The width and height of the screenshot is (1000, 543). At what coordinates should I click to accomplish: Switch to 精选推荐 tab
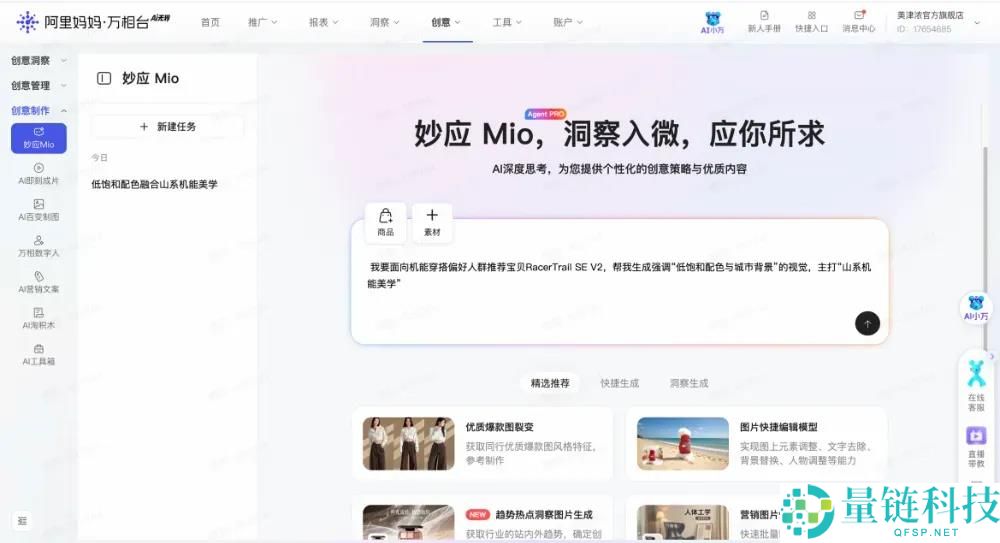point(550,383)
